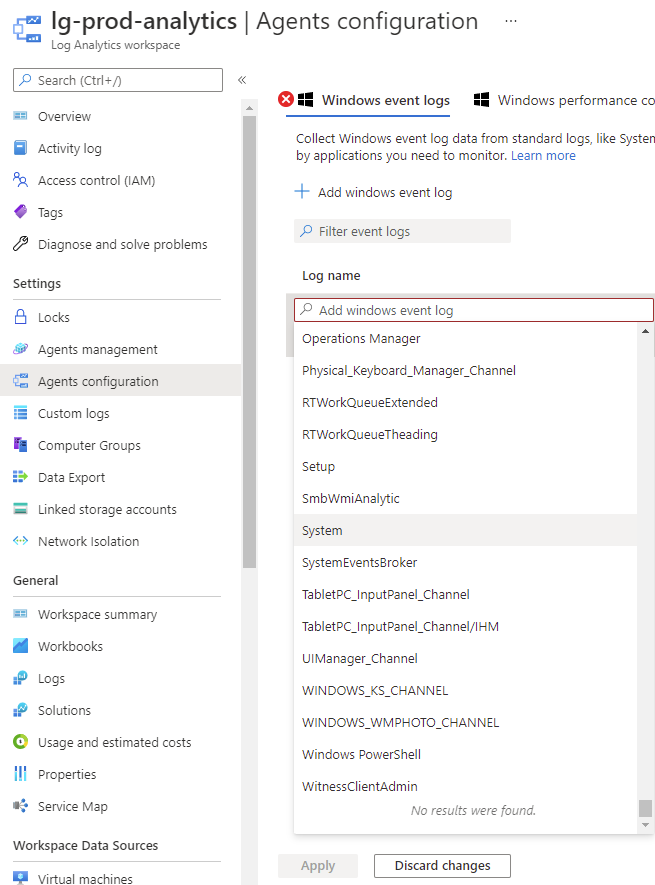
Task: Select Setup log option
Action: coord(465,466)
